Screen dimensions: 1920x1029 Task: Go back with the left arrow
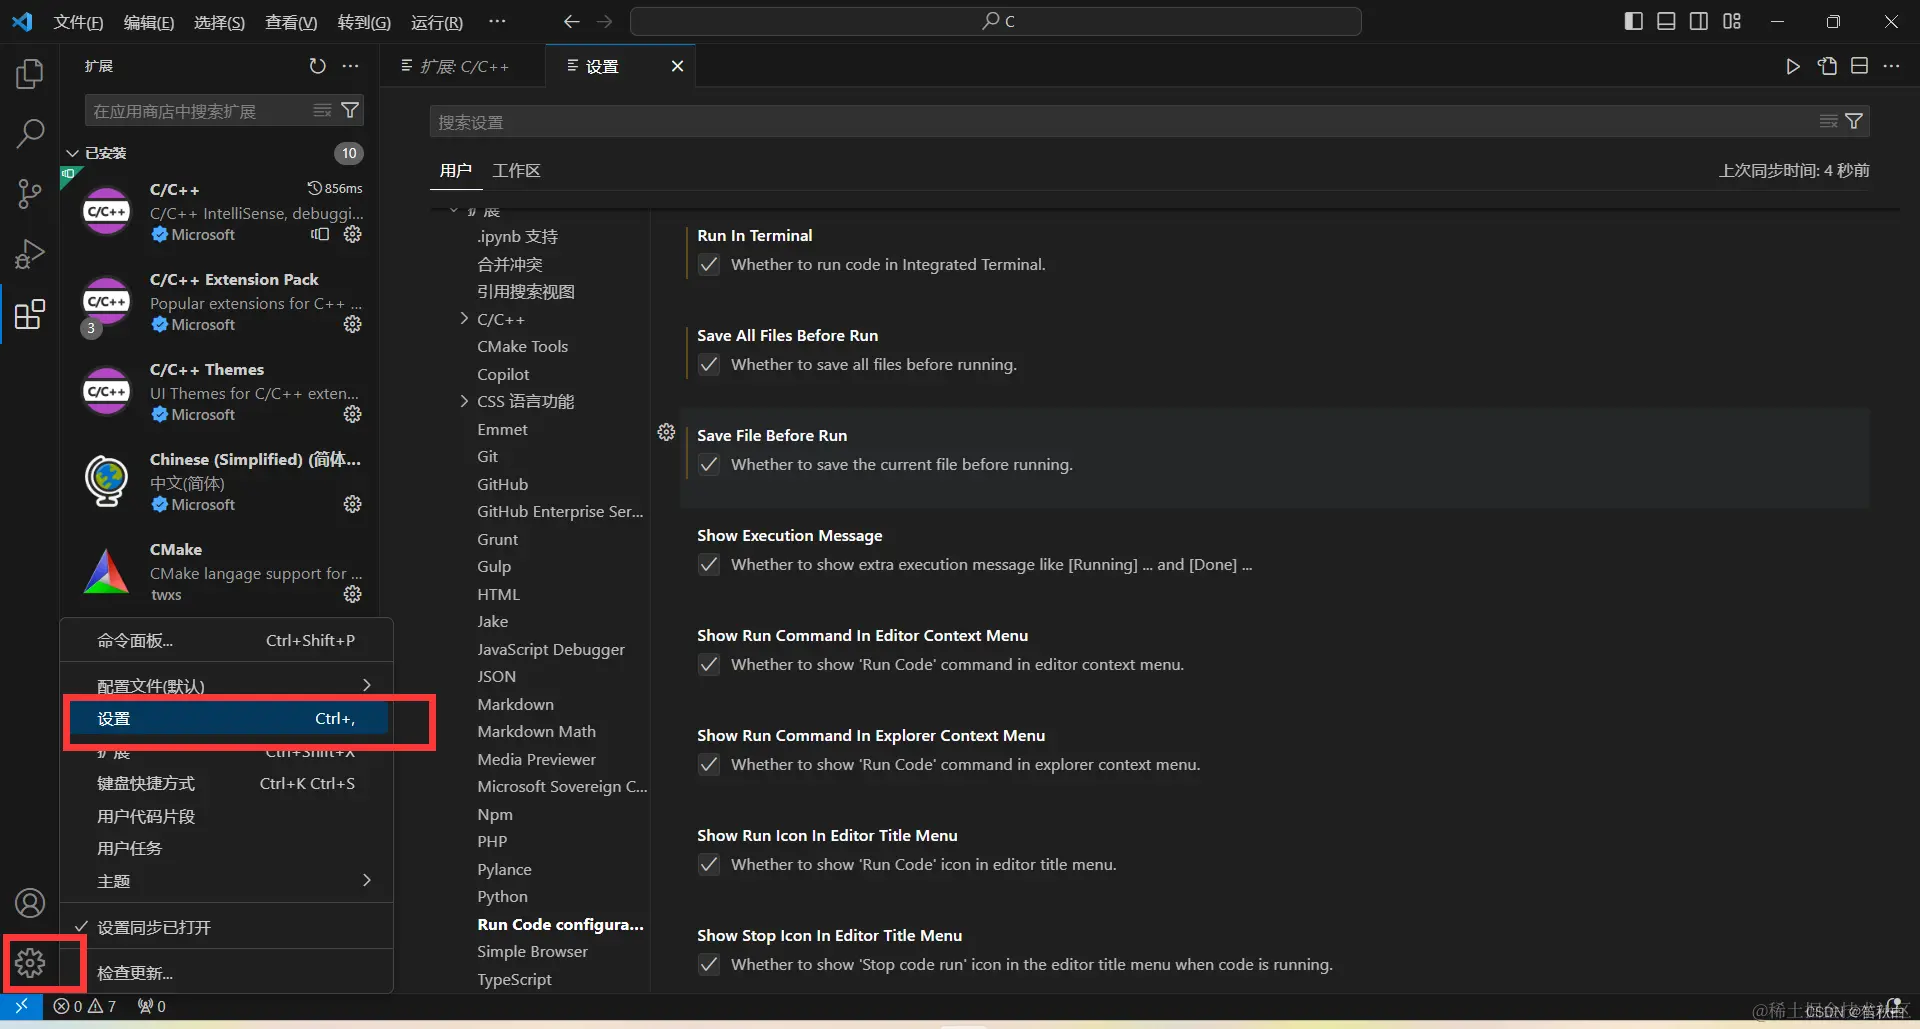coord(571,21)
